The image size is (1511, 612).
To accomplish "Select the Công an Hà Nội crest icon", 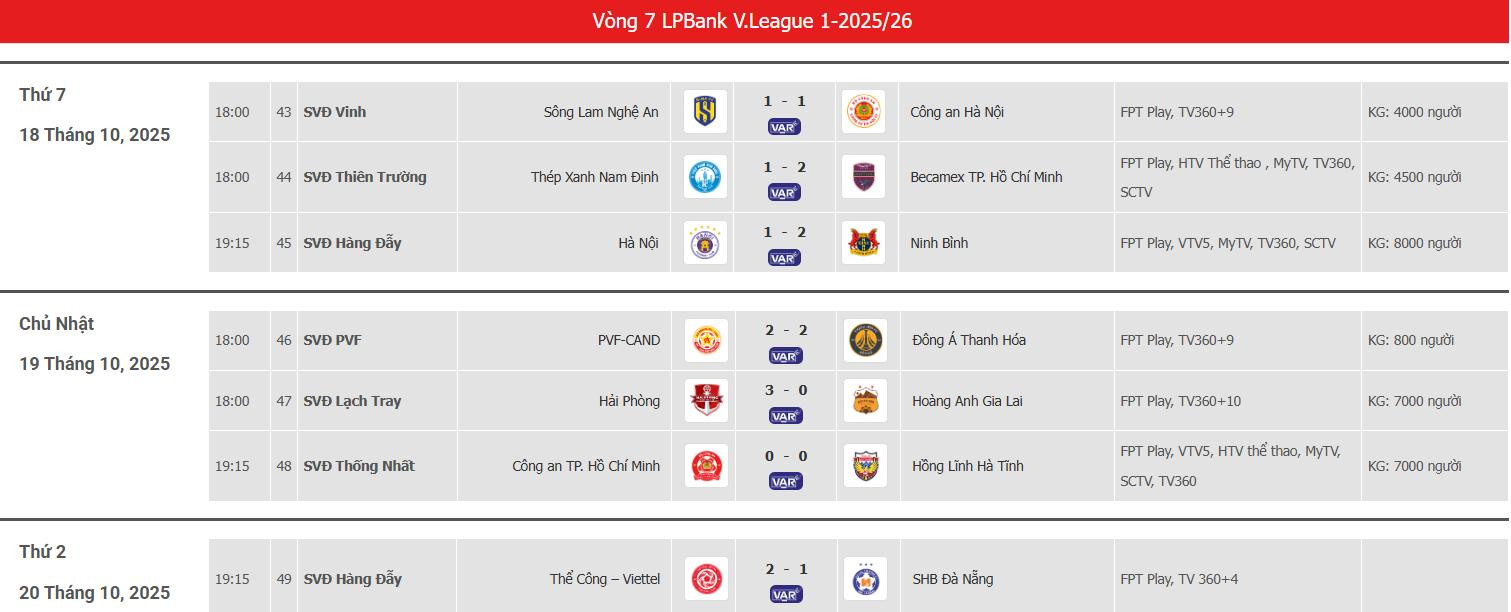I will coord(865,111).
